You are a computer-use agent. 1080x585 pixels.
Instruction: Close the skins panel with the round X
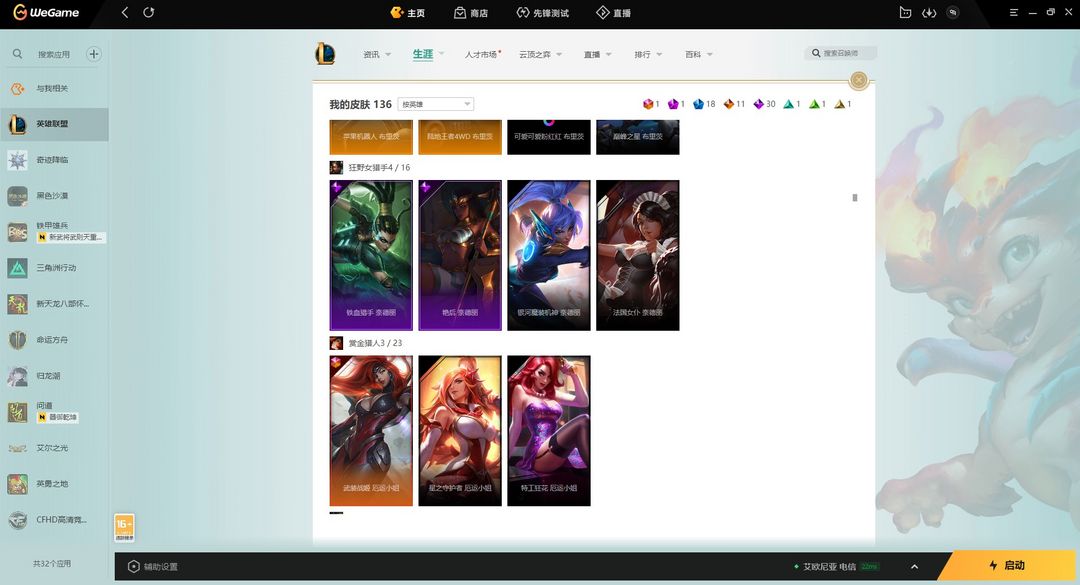click(x=858, y=80)
